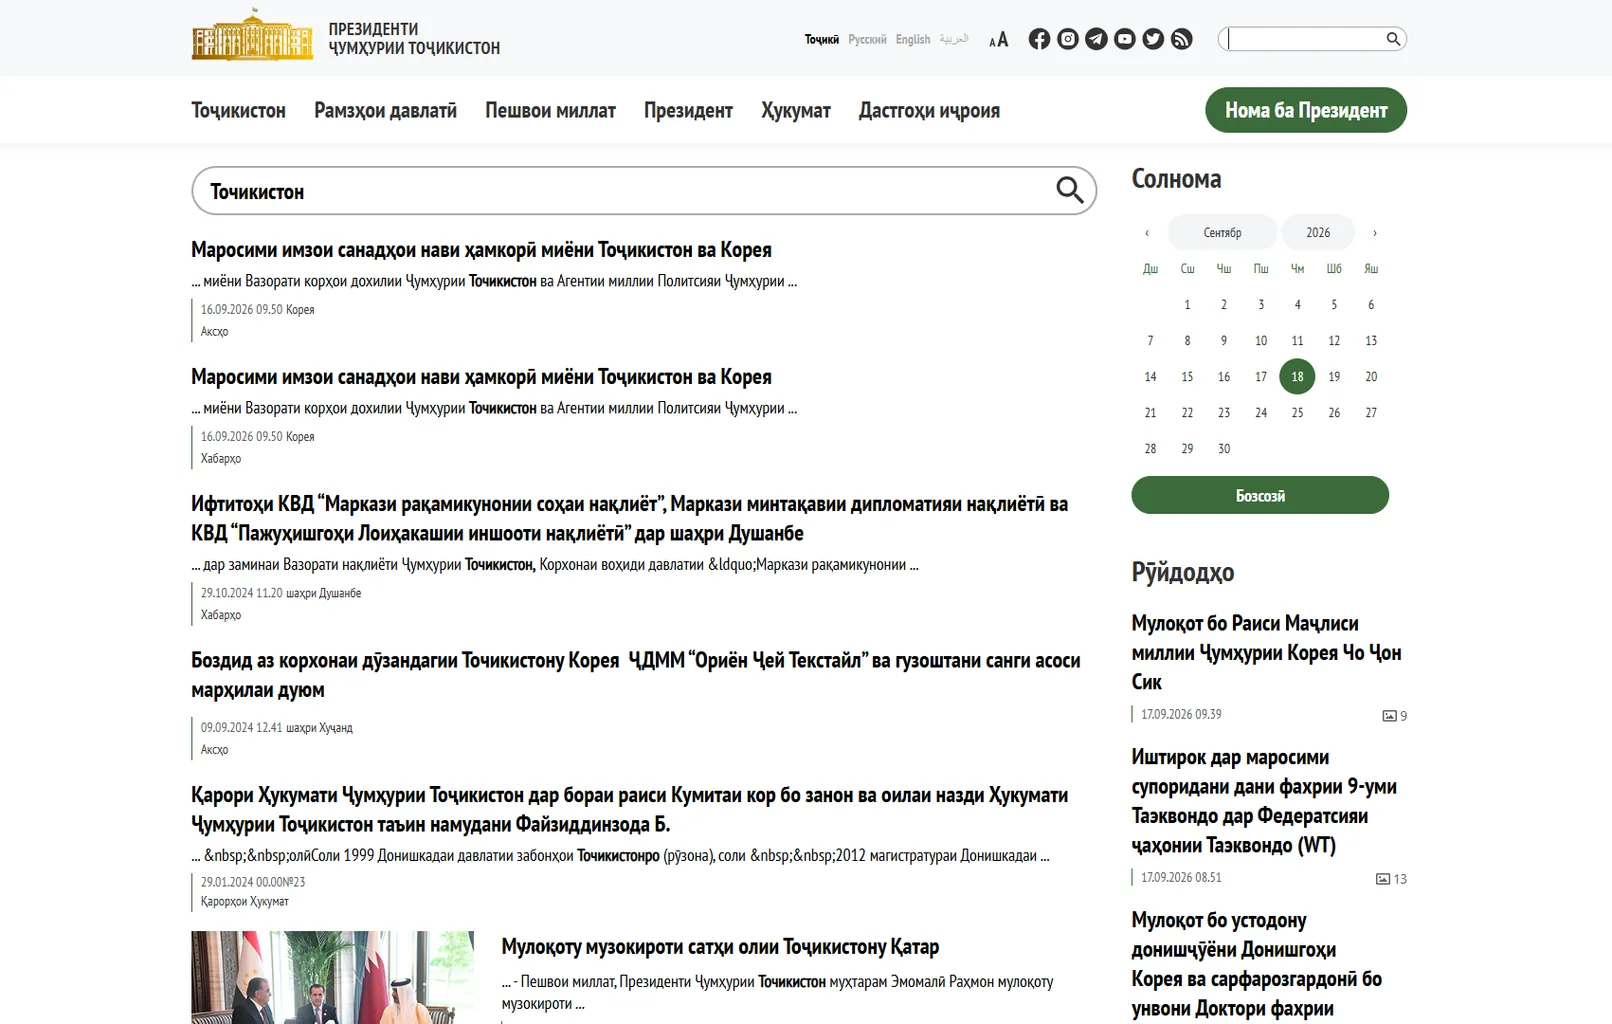Viewport: 1612px width, 1024px height.
Task: Switch language to English
Action: pos(913,39)
